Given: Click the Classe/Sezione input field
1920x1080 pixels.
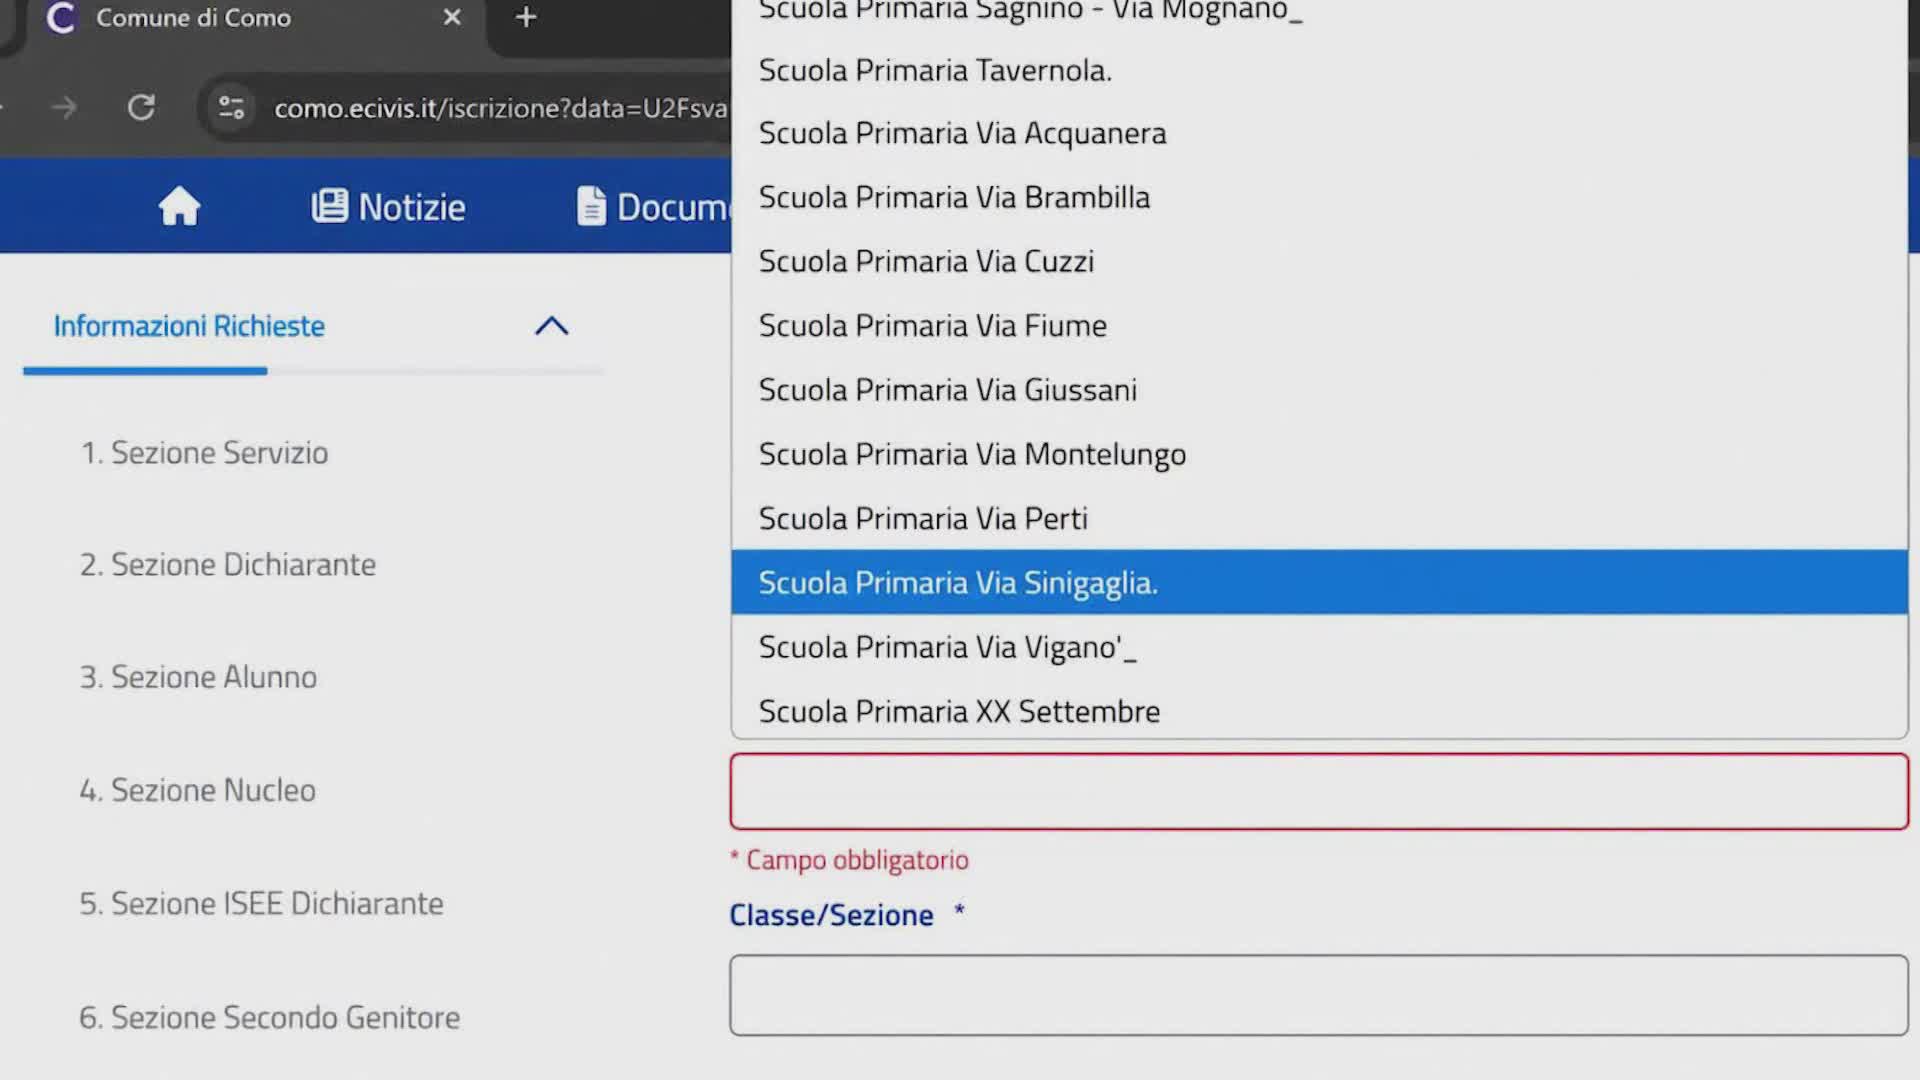Looking at the screenshot, I should pos(1319,995).
